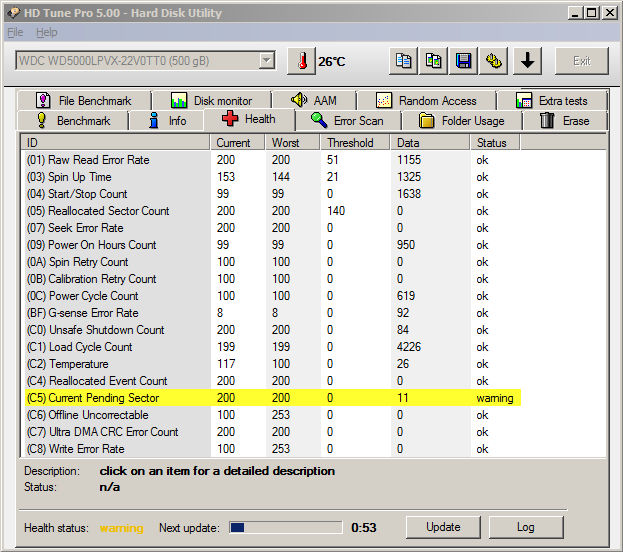The height and width of the screenshot is (552, 623).
Task: Click the thermometer temperature icon
Action: (302, 61)
